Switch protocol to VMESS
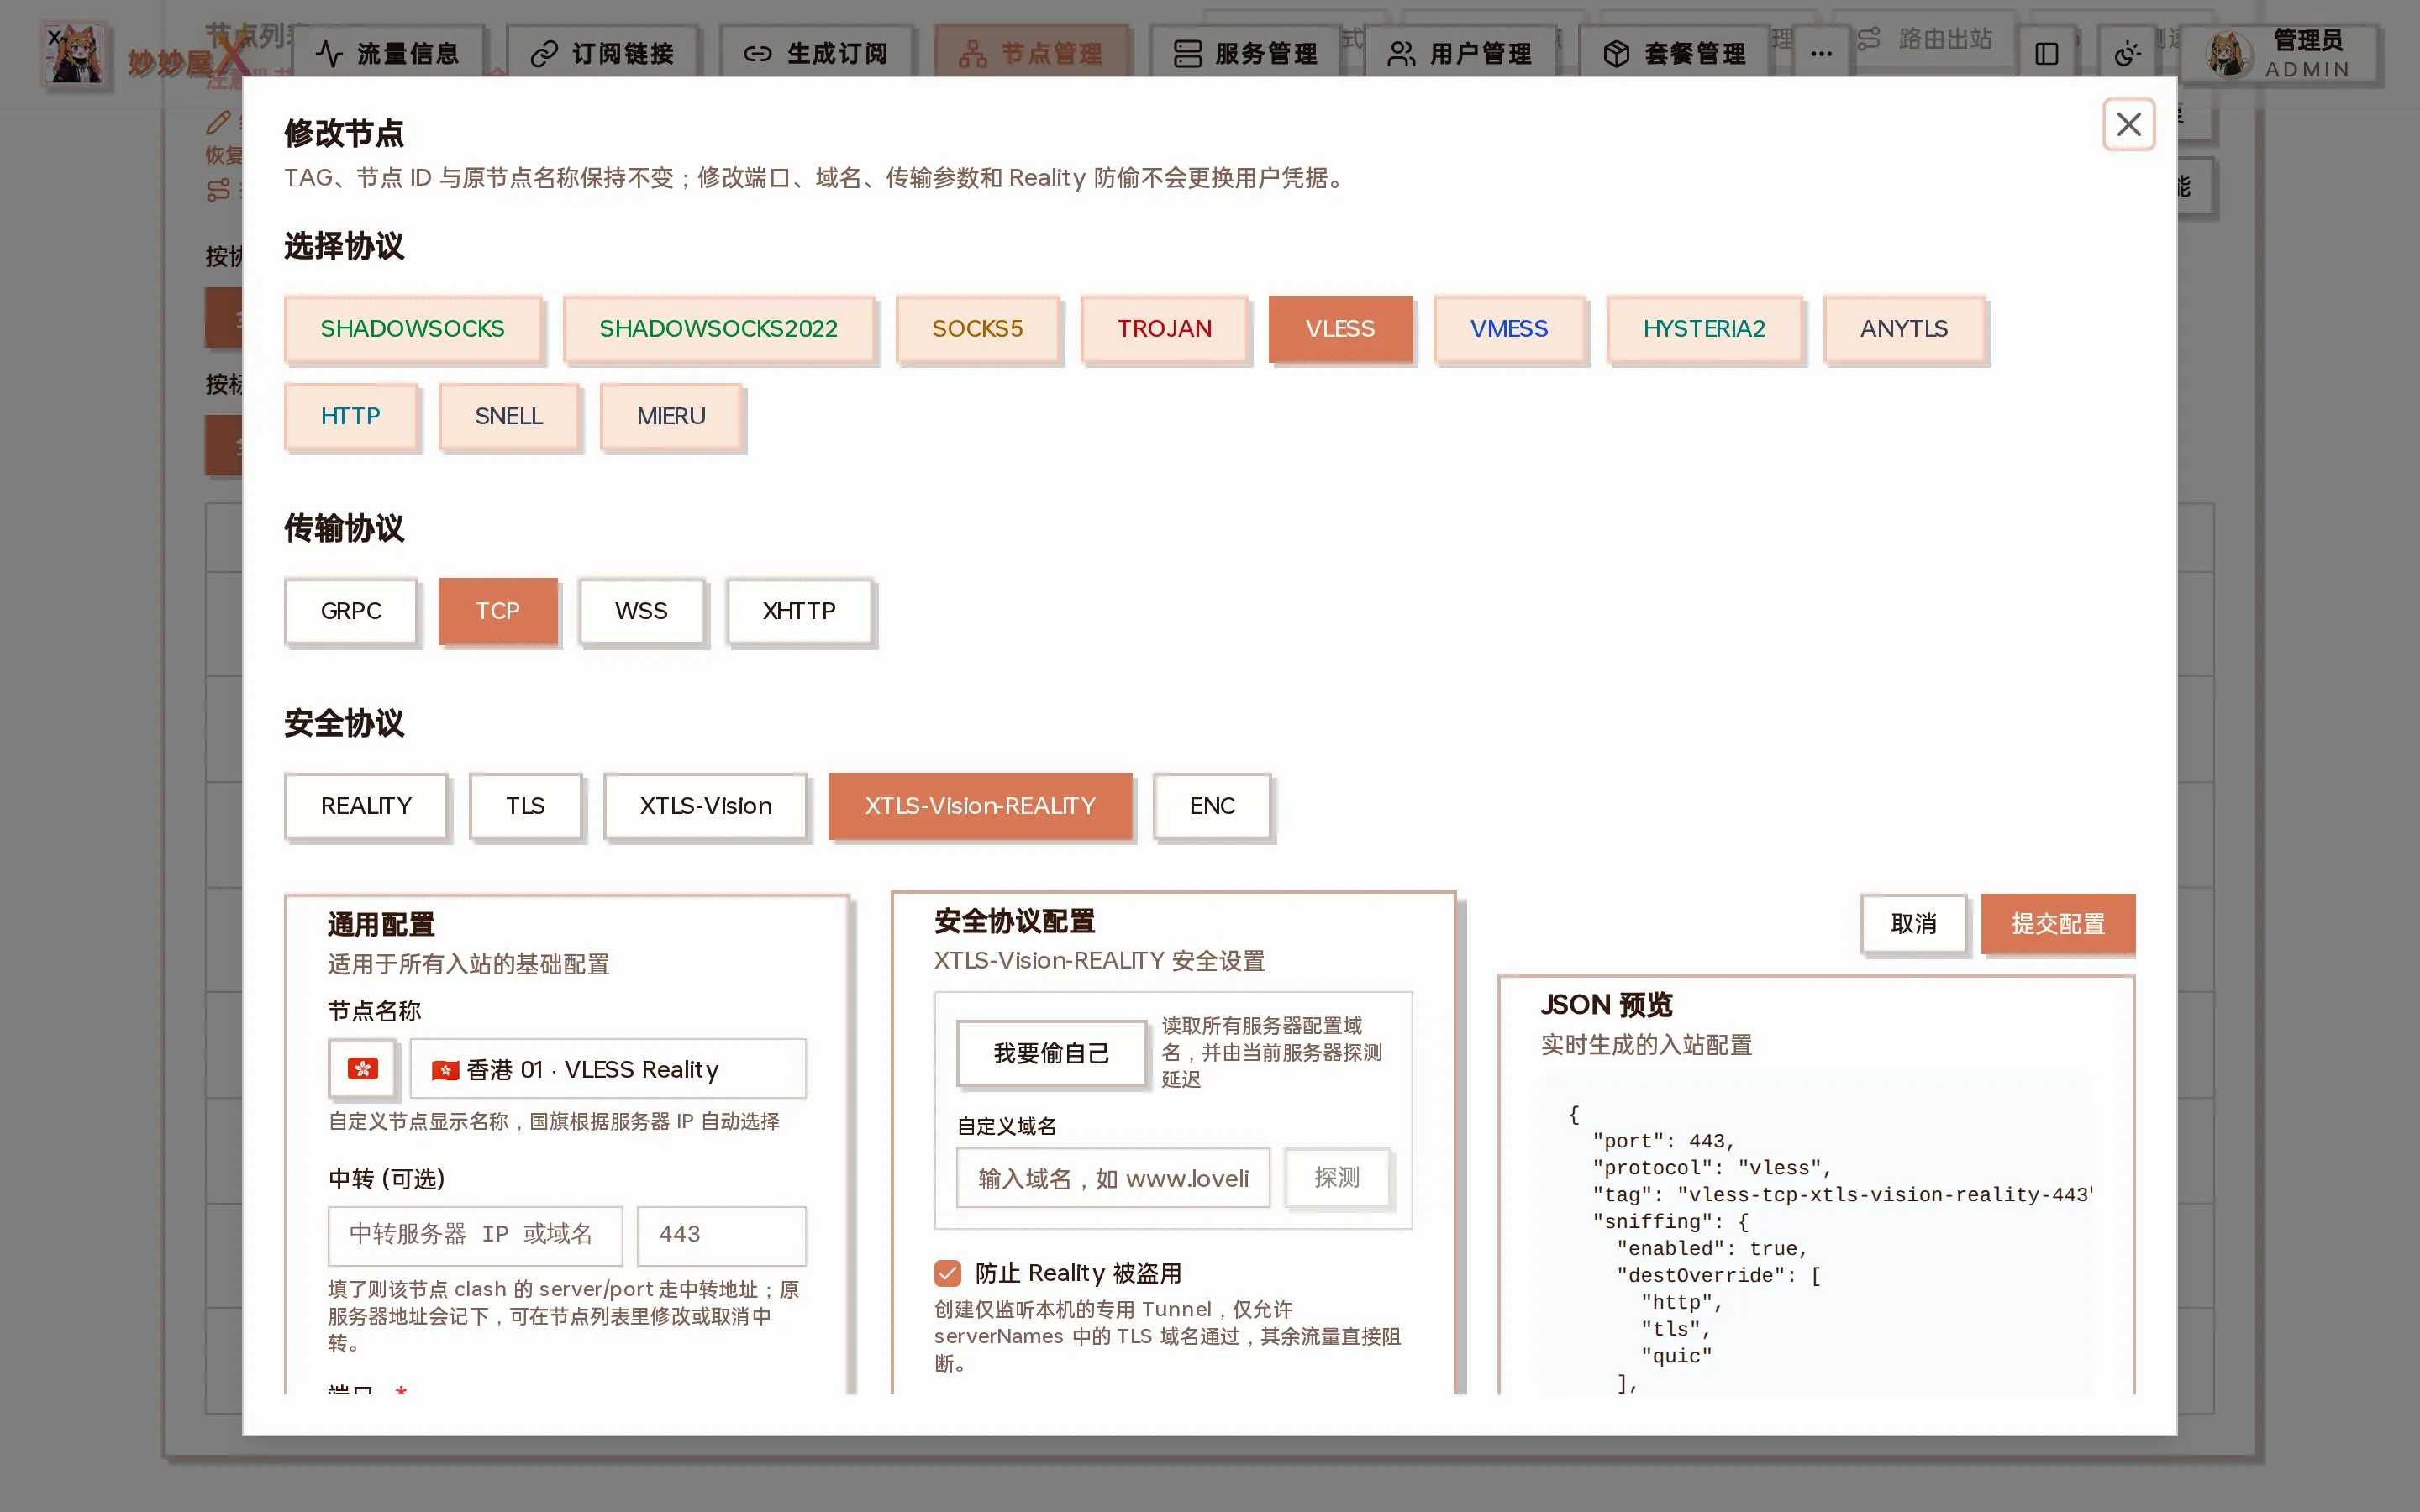Image resolution: width=2420 pixels, height=1512 pixels. [x=1509, y=329]
